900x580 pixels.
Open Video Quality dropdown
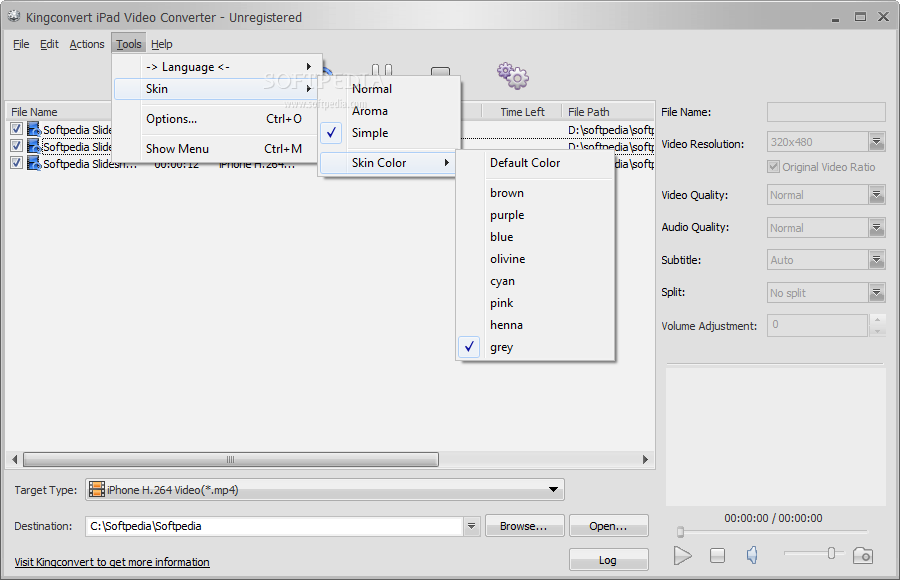[876, 195]
